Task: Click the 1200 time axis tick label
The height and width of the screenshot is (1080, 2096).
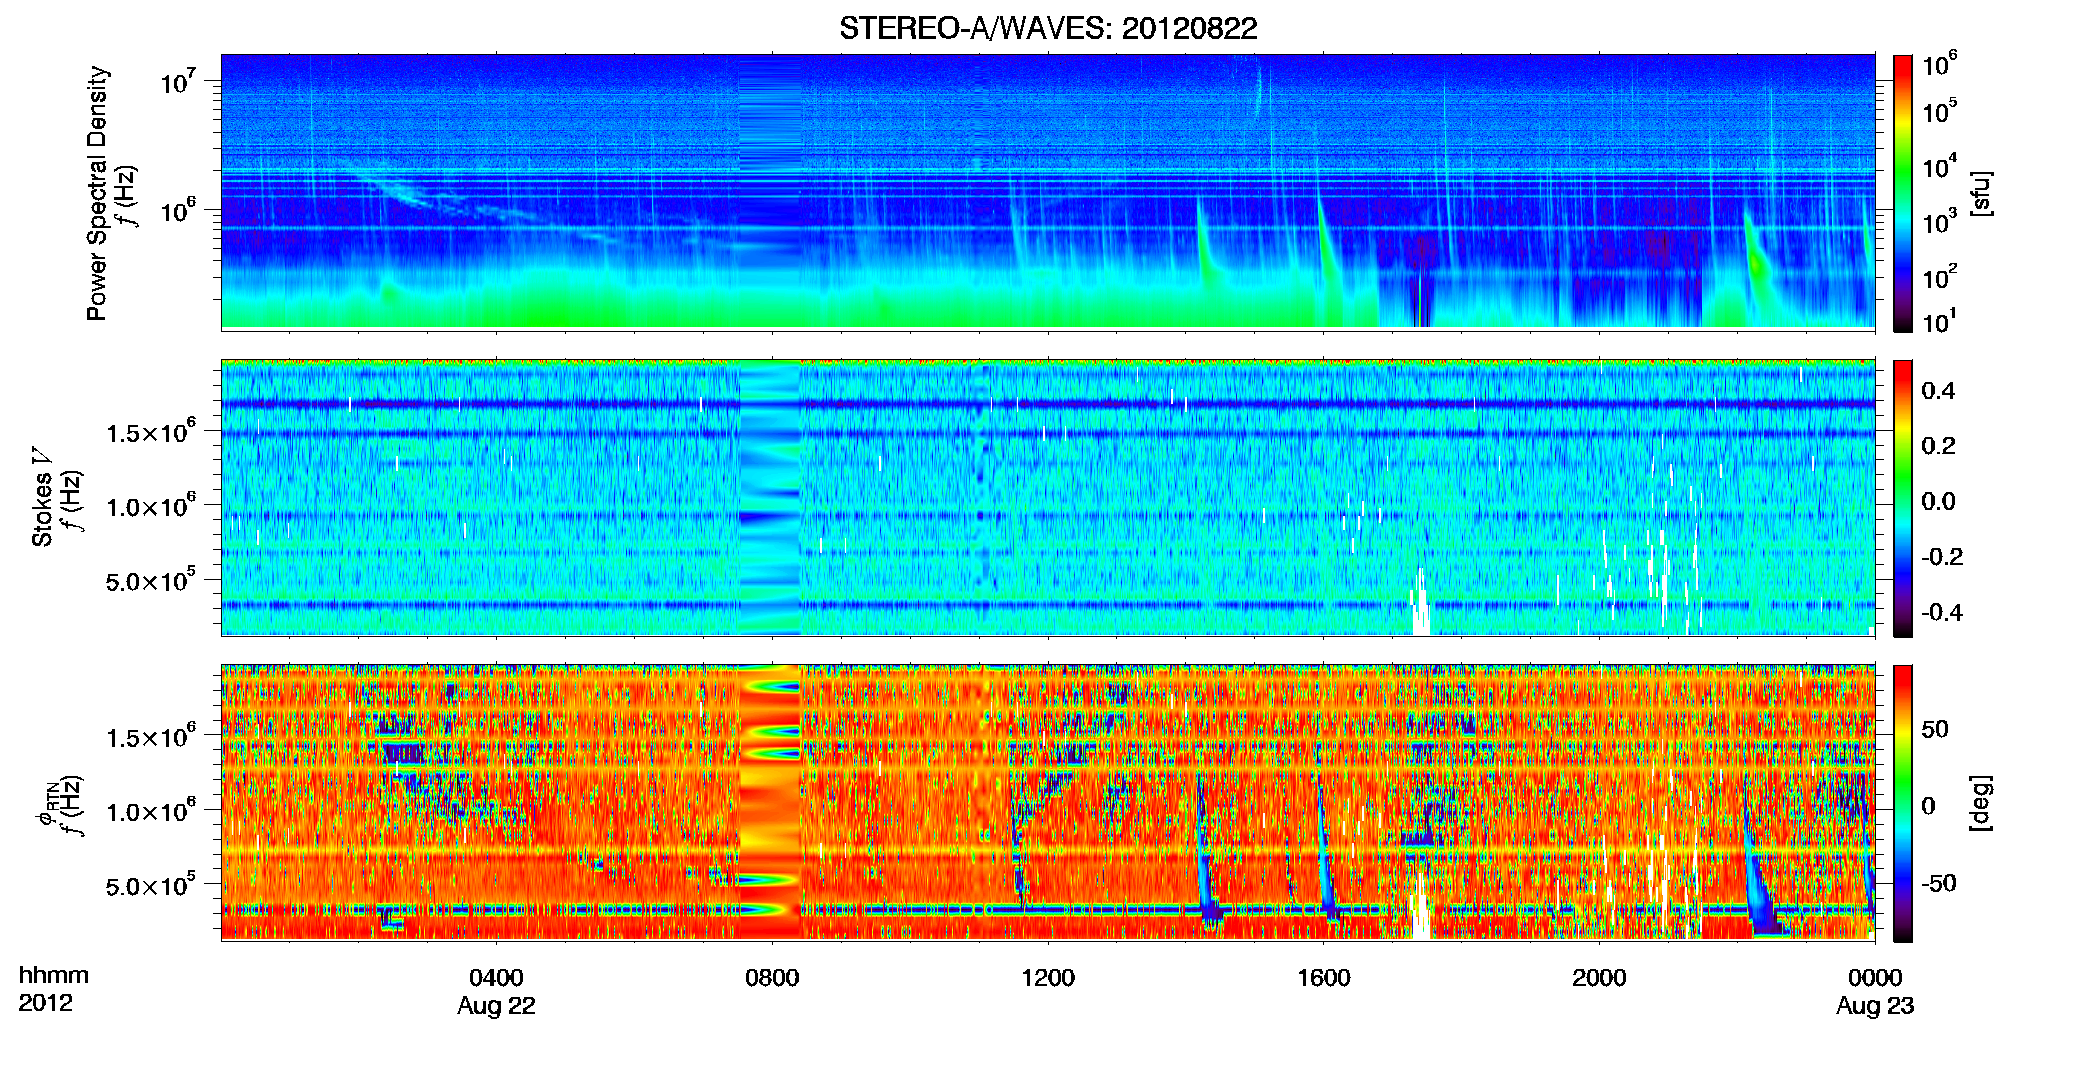Action: click(x=1048, y=977)
